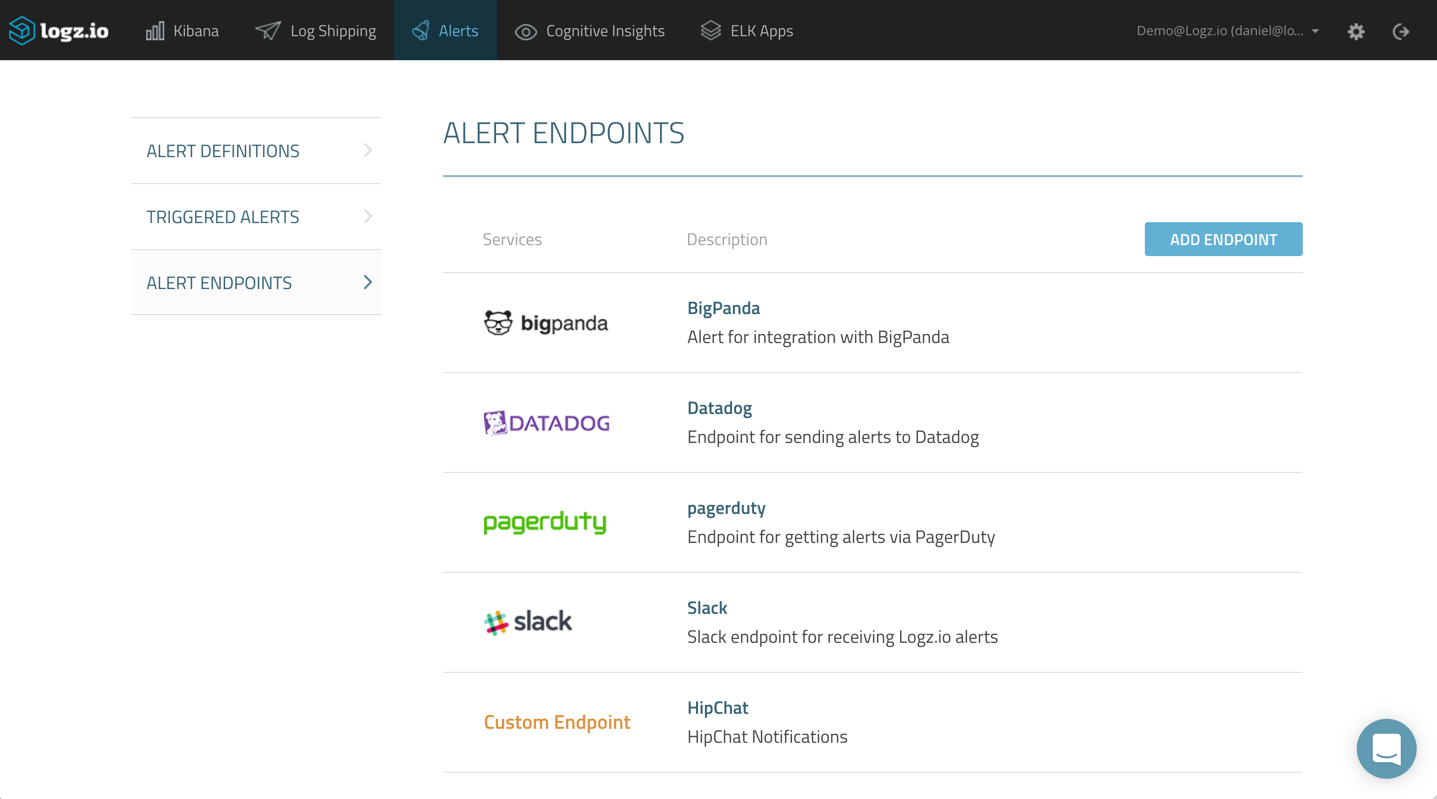Expand Triggered Alerts chevron

coord(368,217)
